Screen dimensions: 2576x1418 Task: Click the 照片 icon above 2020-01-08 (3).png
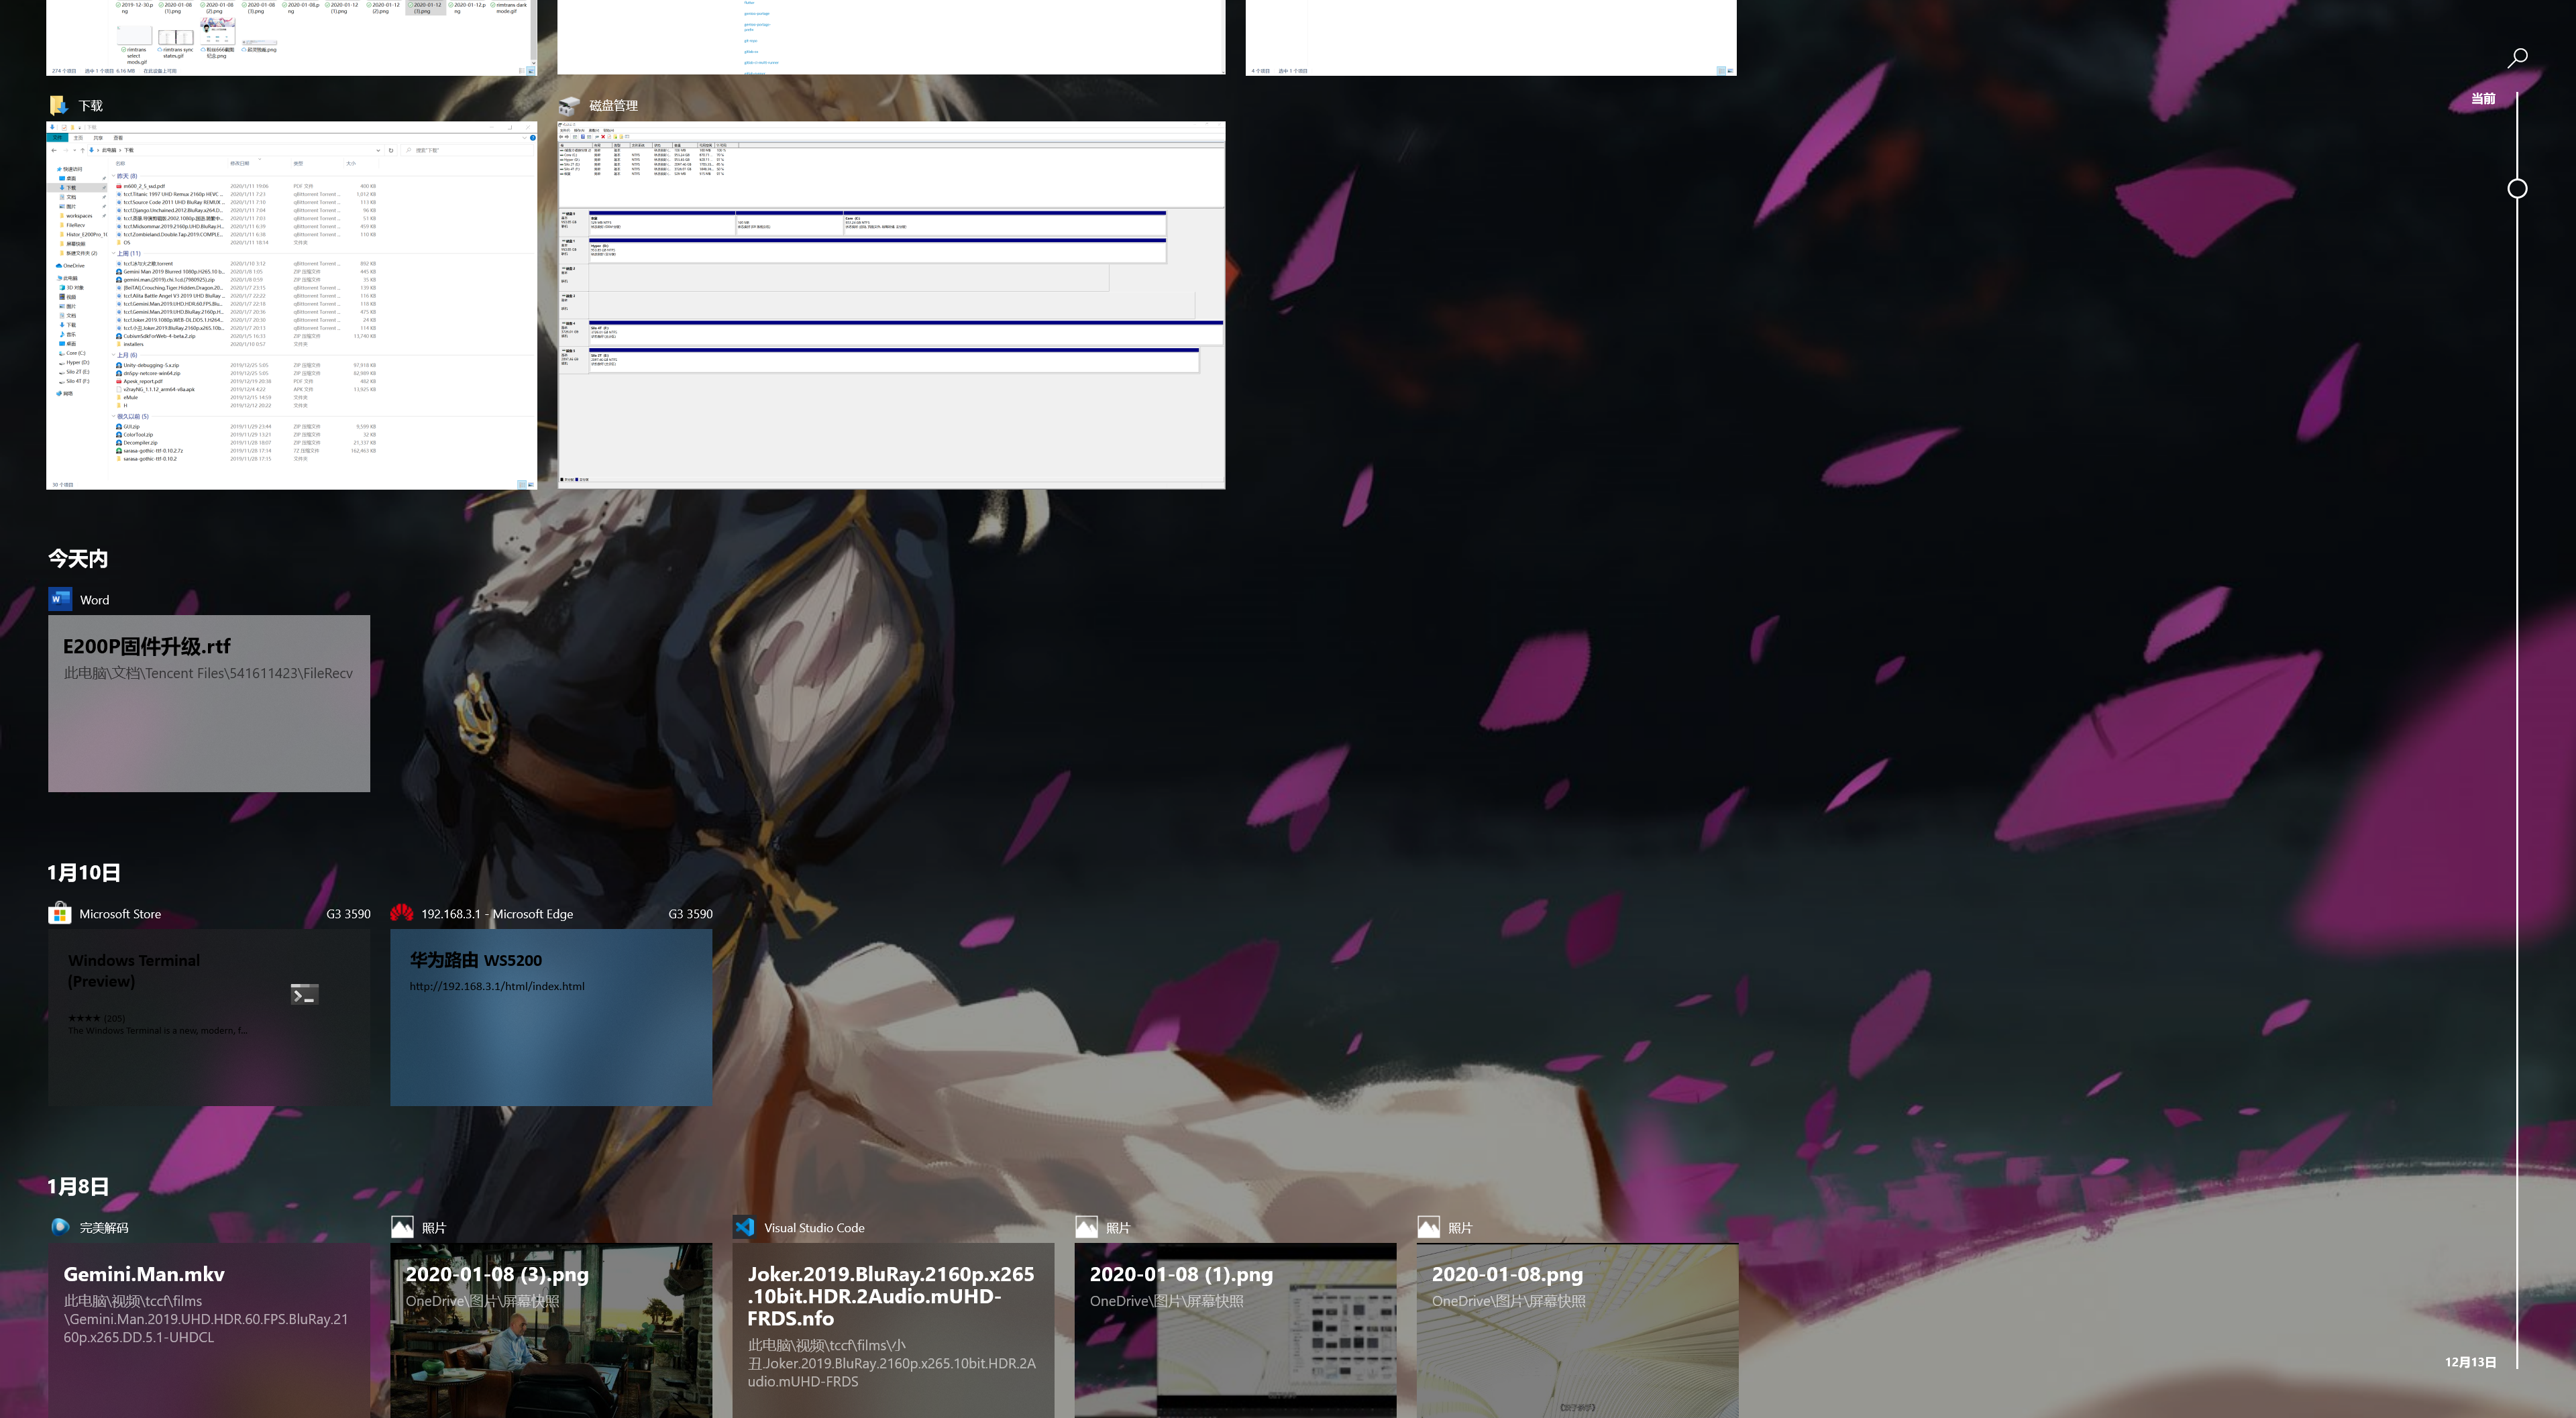(402, 1227)
